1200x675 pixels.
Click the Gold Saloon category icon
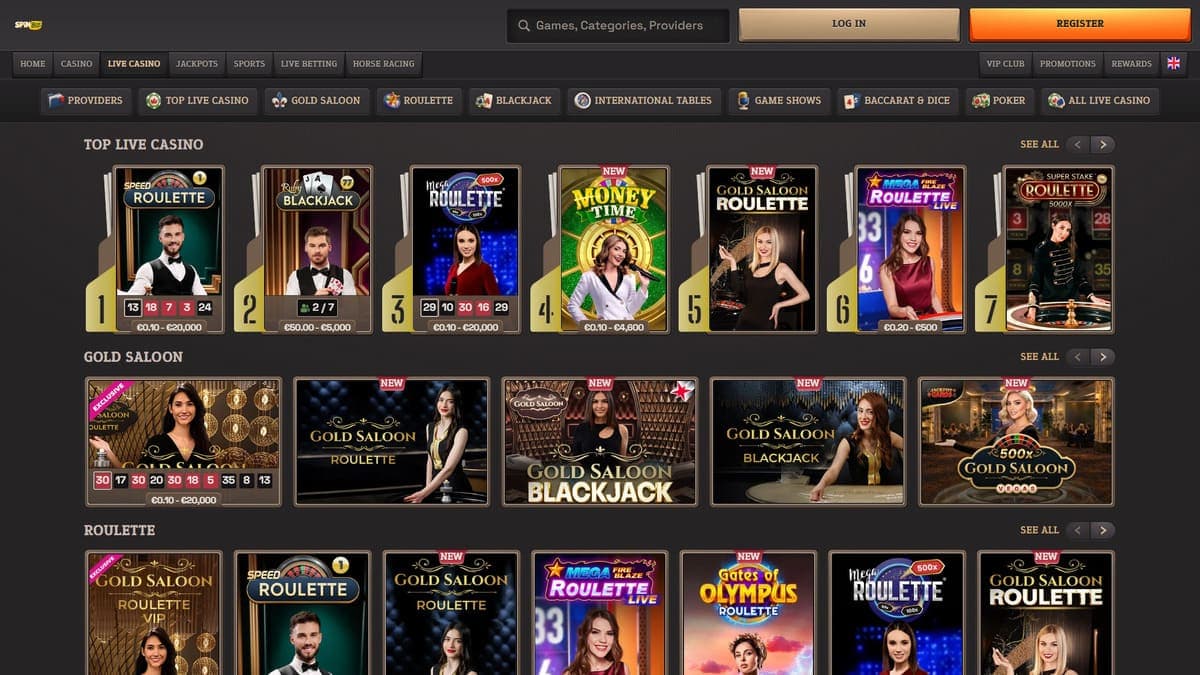(279, 100)
